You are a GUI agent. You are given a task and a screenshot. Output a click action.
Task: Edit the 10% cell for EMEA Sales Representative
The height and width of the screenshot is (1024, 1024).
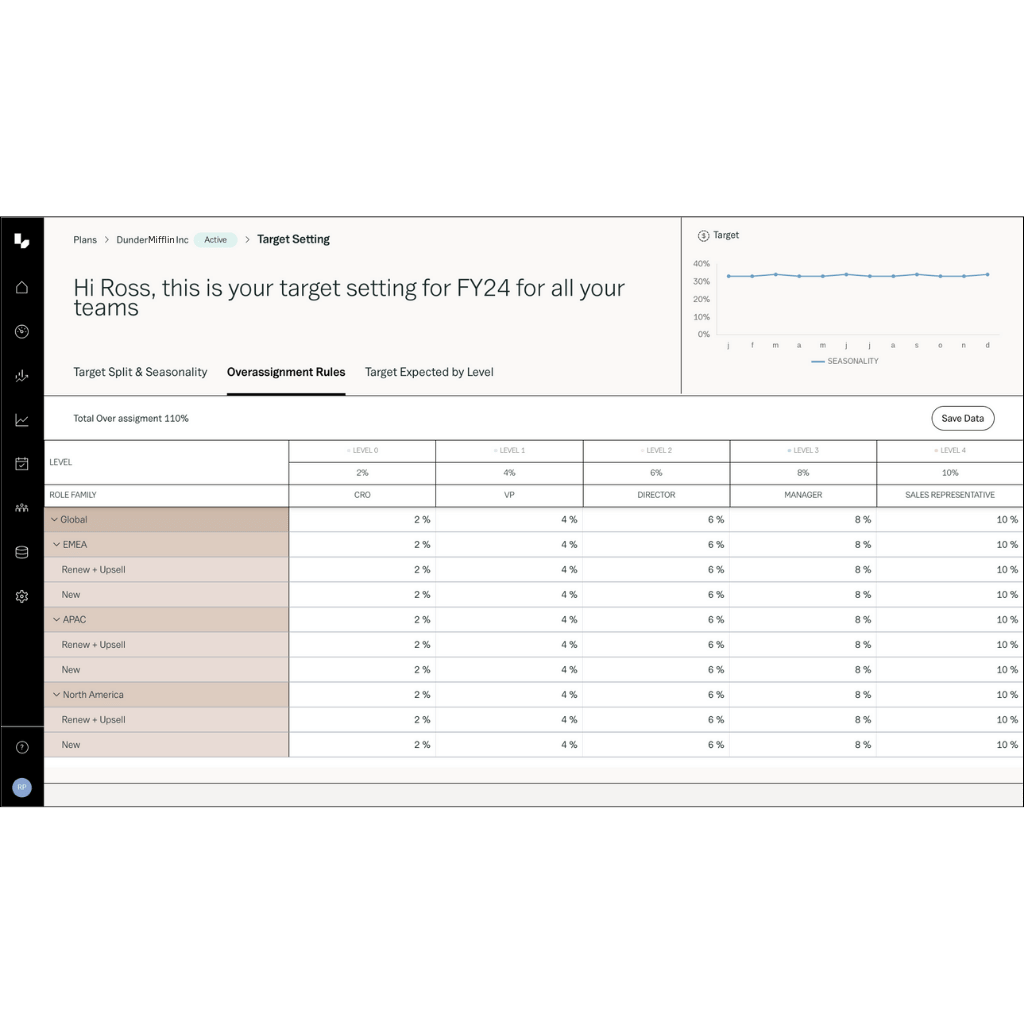[x=949, y=544]
